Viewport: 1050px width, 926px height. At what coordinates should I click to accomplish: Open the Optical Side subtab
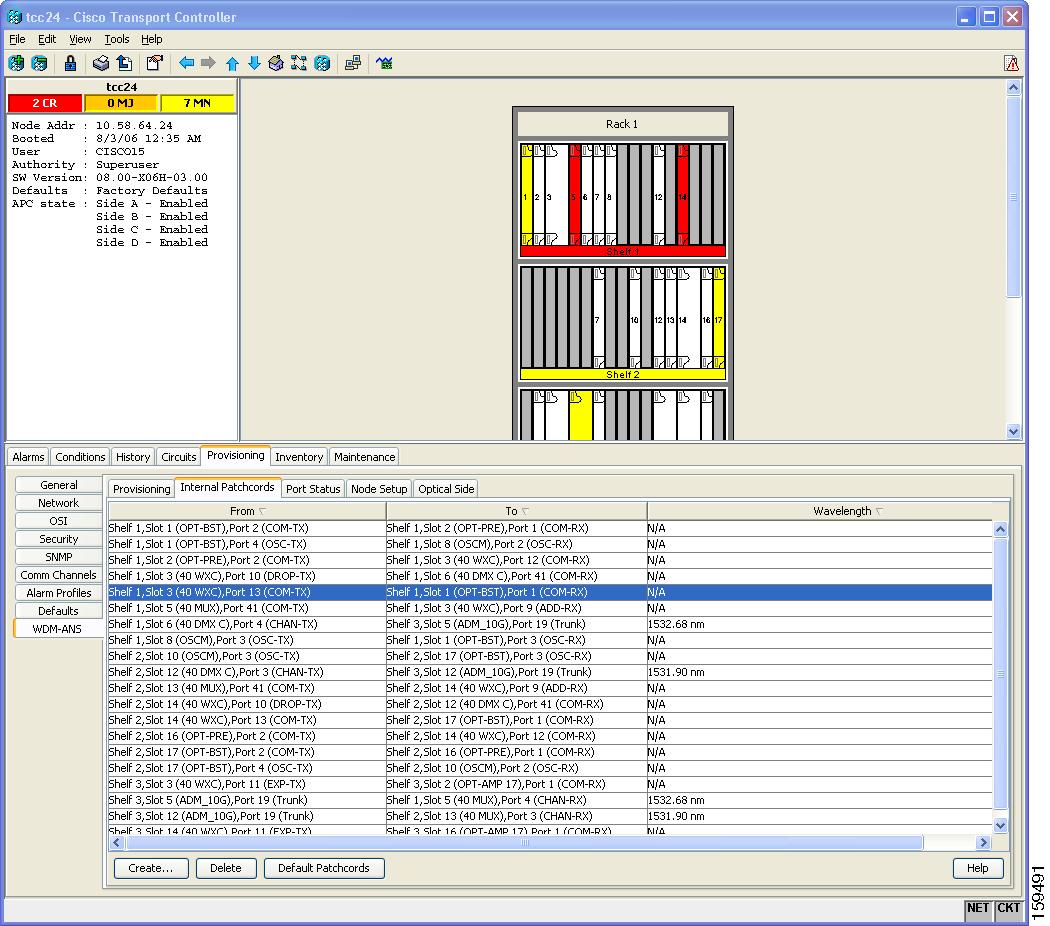[446, 489]
